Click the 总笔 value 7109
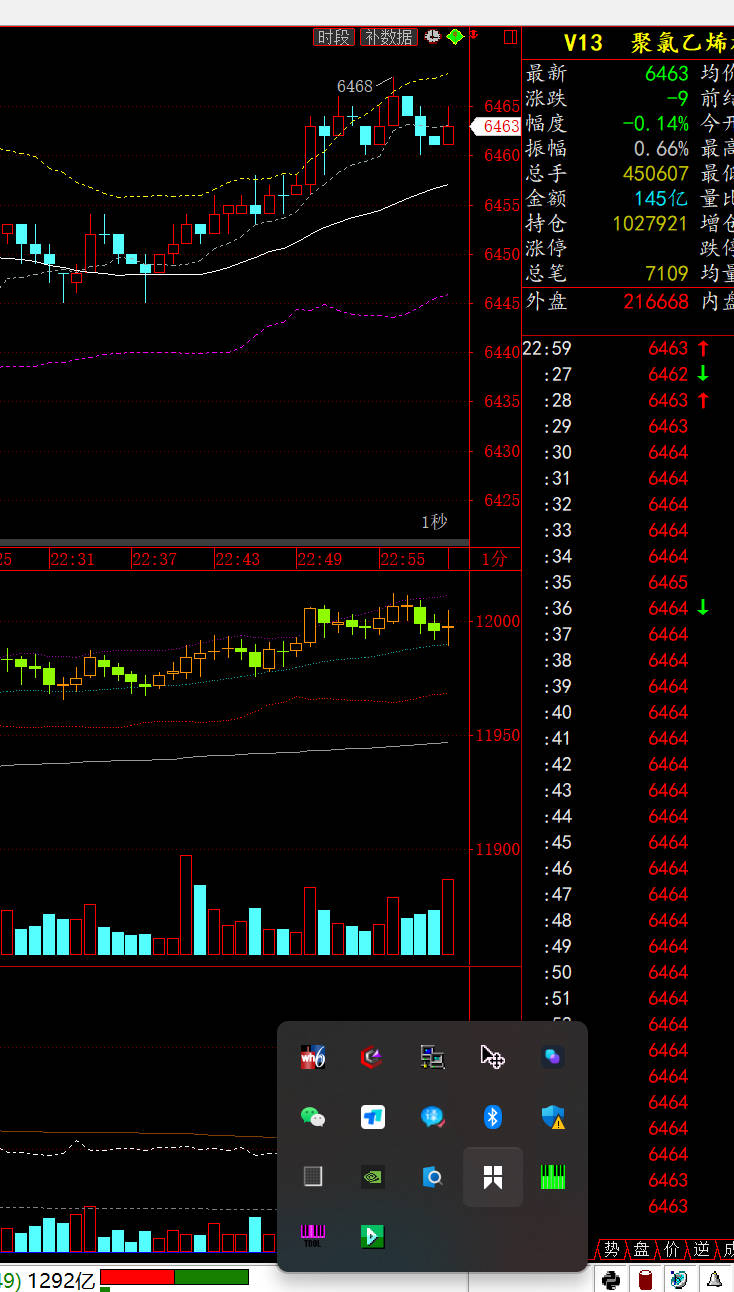This screenshot has width=734, height=1292. (667, 273)
